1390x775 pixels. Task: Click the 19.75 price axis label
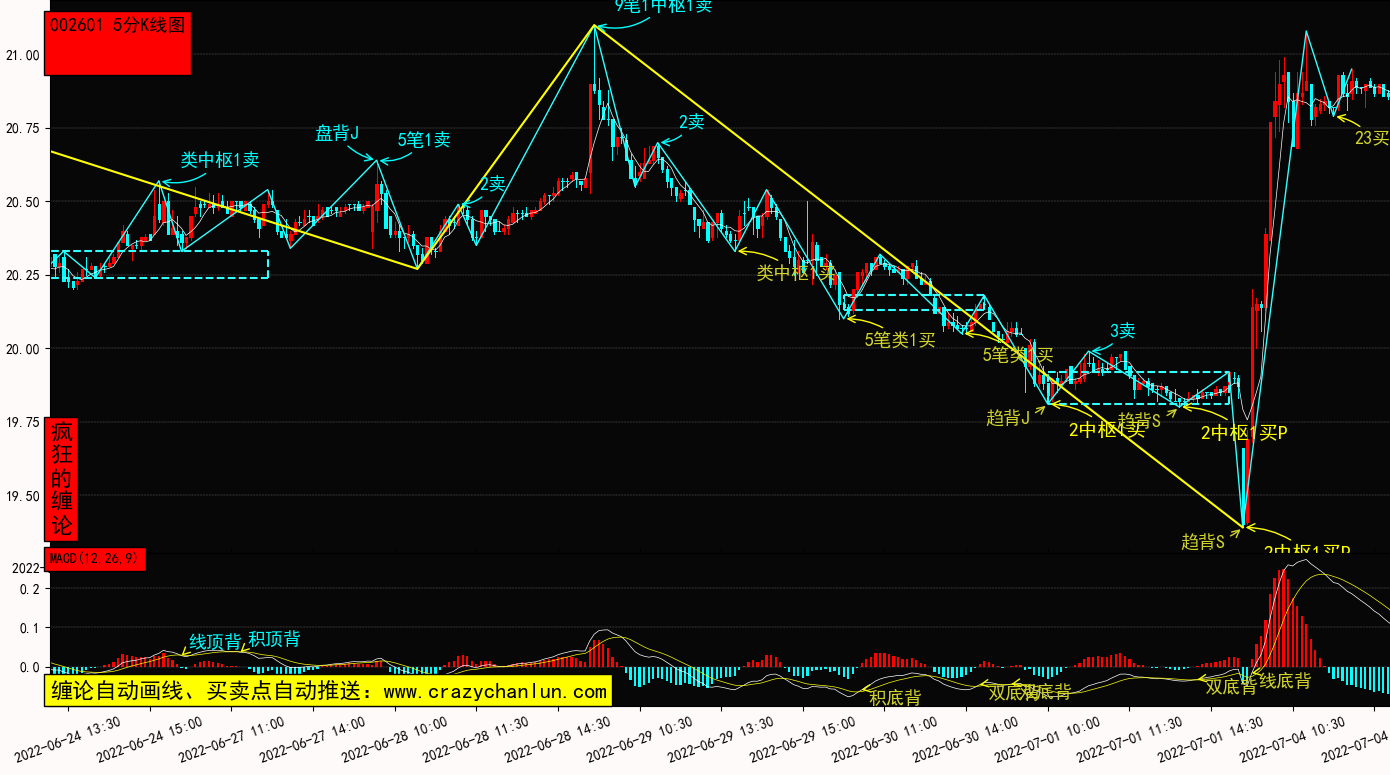coord(22,422)
